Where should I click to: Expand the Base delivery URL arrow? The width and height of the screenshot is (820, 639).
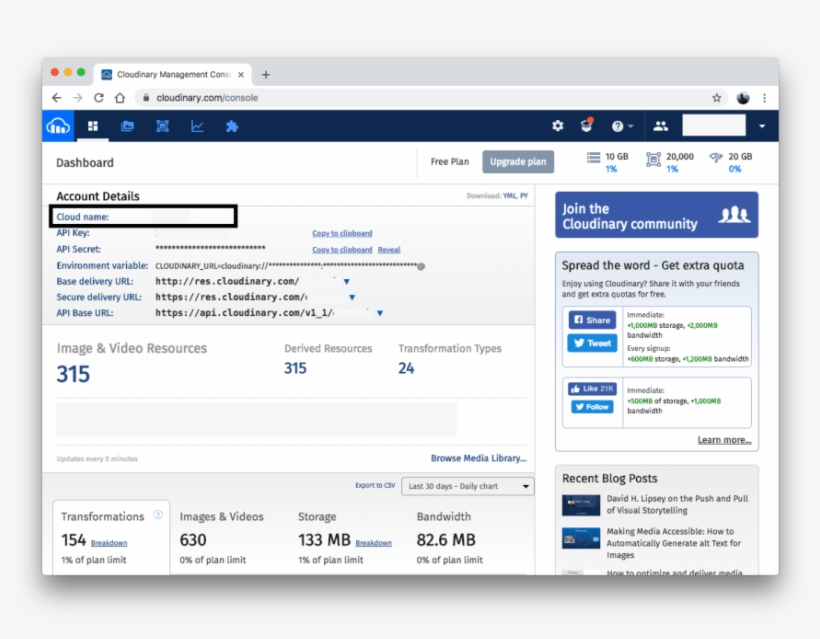pyautogui.click(x=347, y=282)
